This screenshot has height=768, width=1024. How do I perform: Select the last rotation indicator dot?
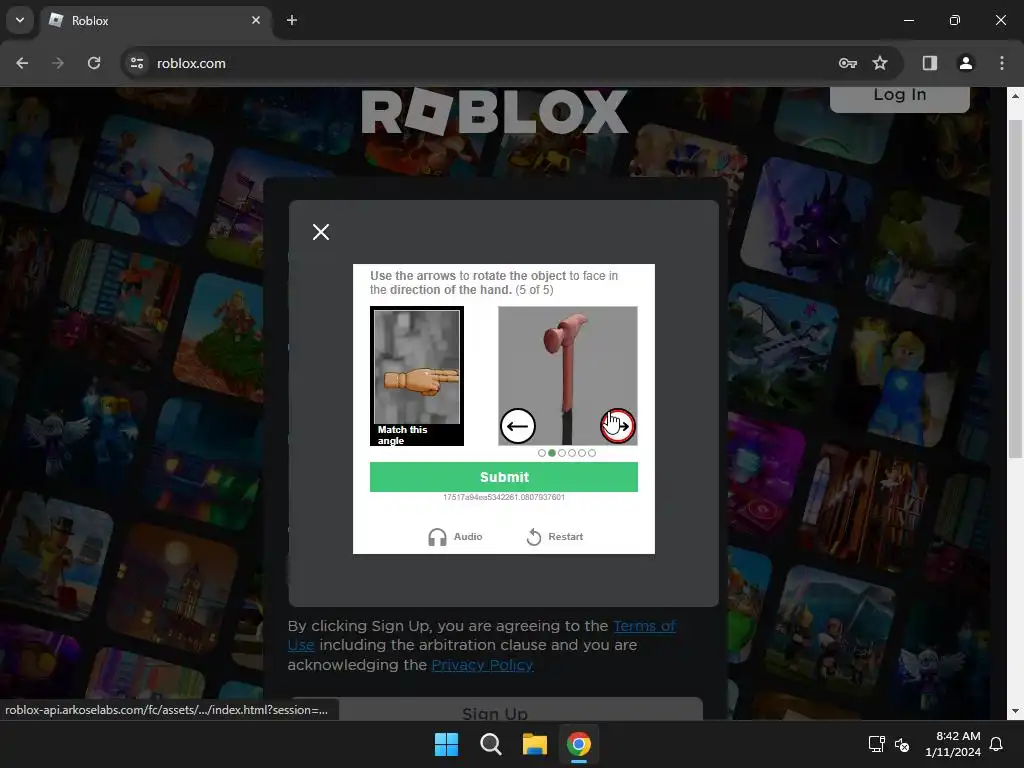click(x=592, y=453)
